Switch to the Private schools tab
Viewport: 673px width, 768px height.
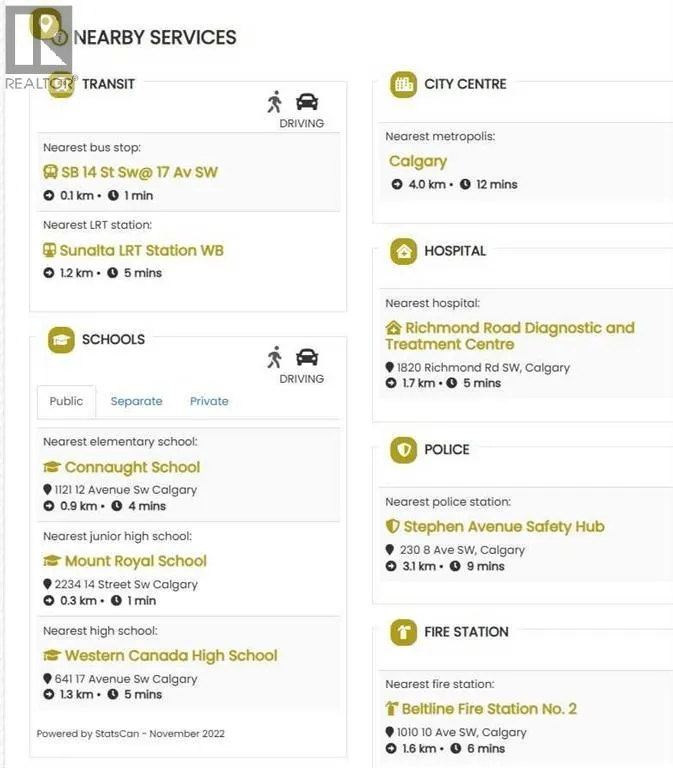click(x=209, y=401)
